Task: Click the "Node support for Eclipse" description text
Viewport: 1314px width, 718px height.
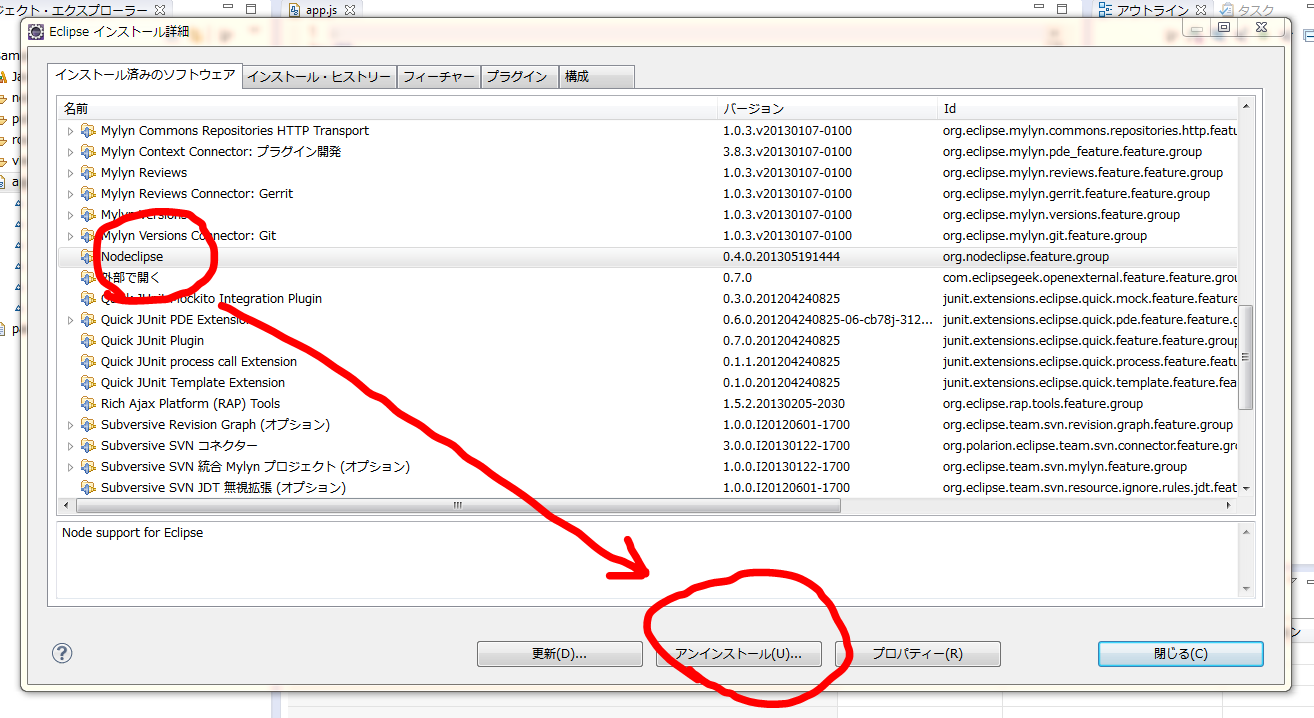Action: (132, 533)
